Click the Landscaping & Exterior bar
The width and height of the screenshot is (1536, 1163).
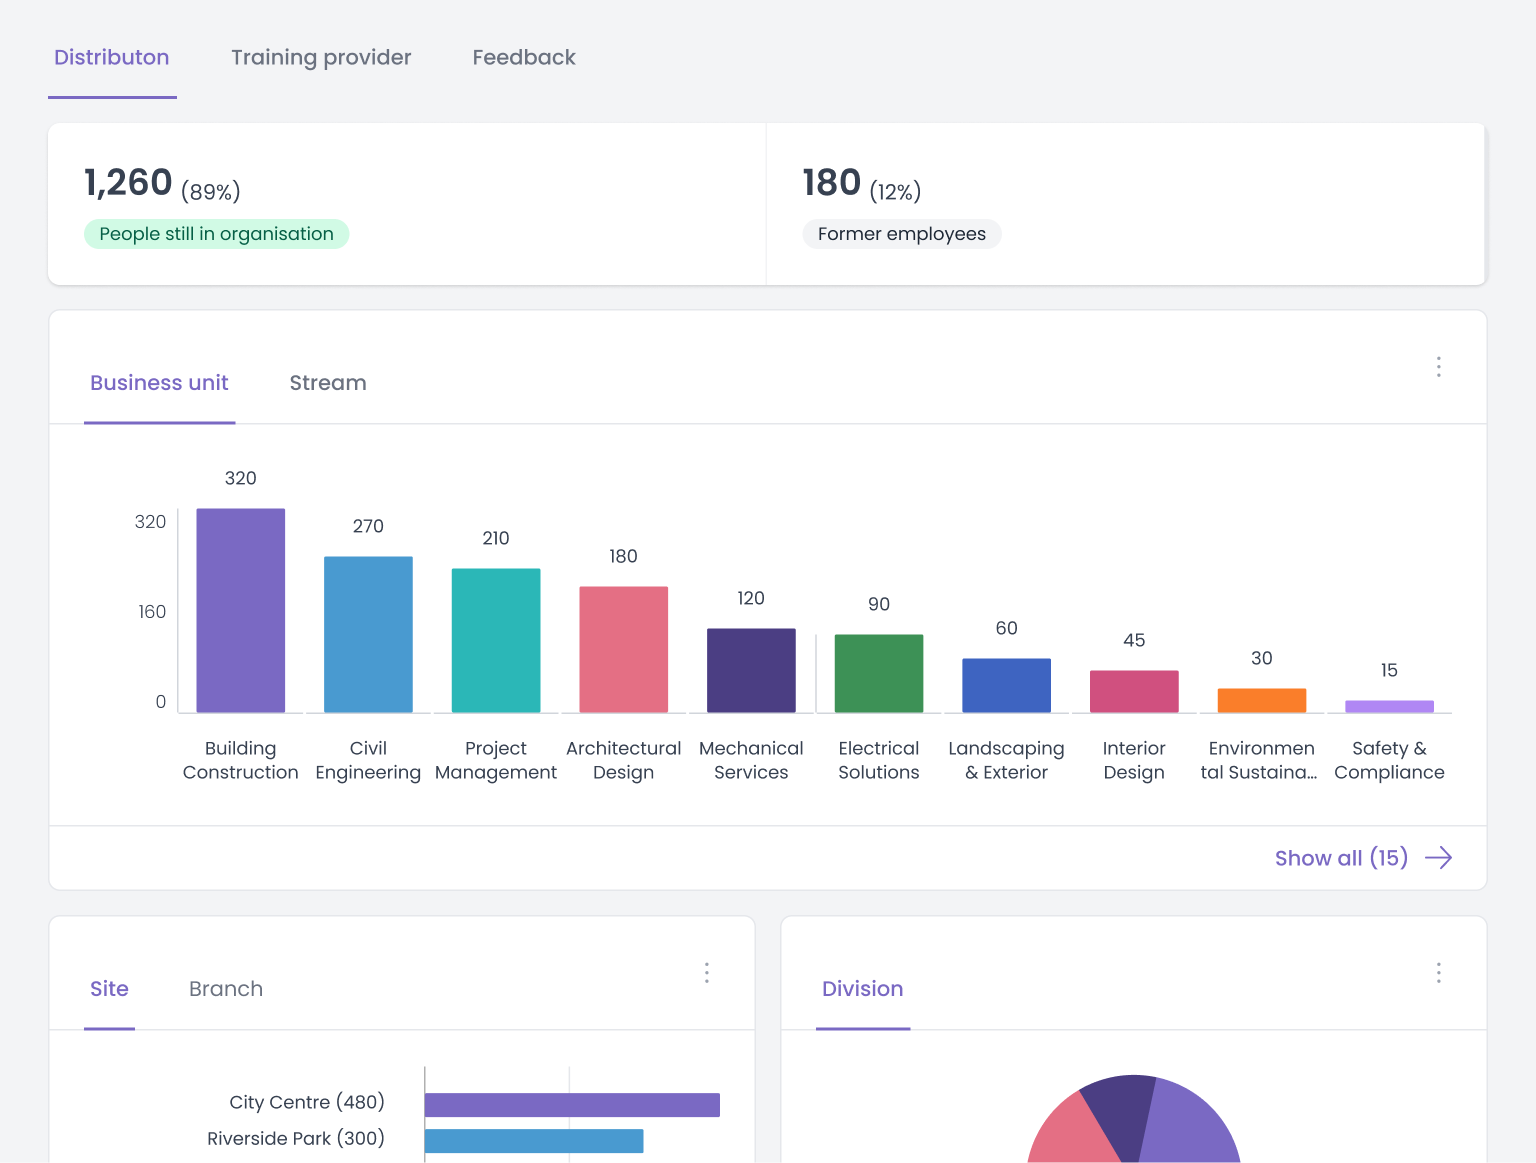1007,685
